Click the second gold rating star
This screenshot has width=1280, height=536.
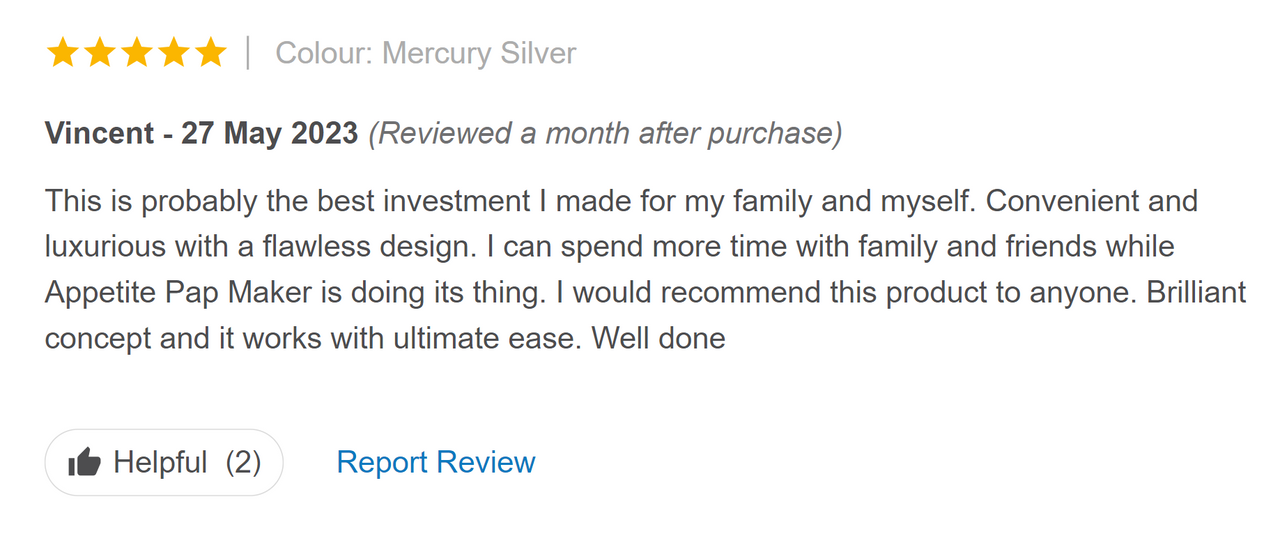99,53
